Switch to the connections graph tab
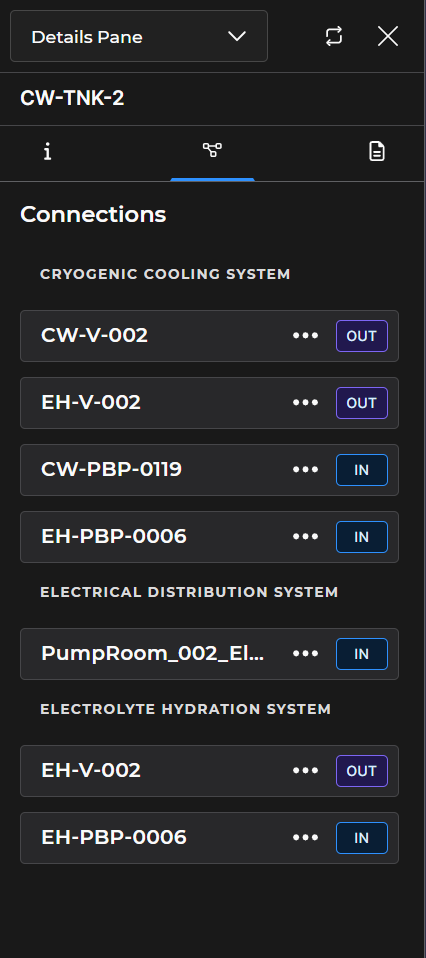The width and height of the screenshot is (426, 958). click(212, 150)
